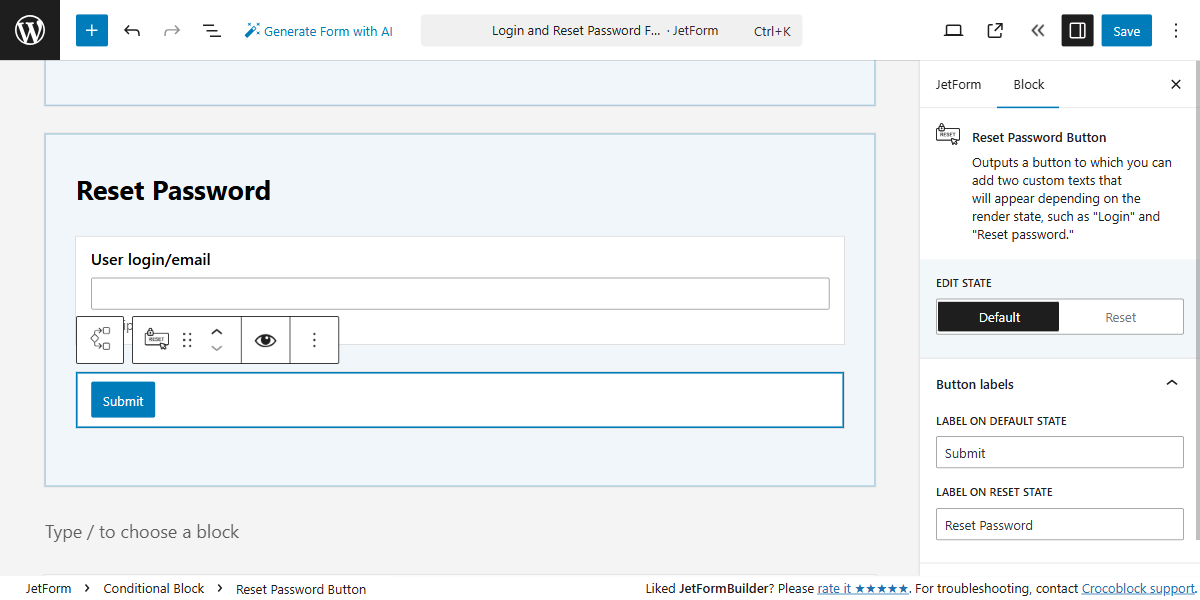The image size is (1200, 600).
Task: Switch to the JetForm tab
Action: point(958,84)
